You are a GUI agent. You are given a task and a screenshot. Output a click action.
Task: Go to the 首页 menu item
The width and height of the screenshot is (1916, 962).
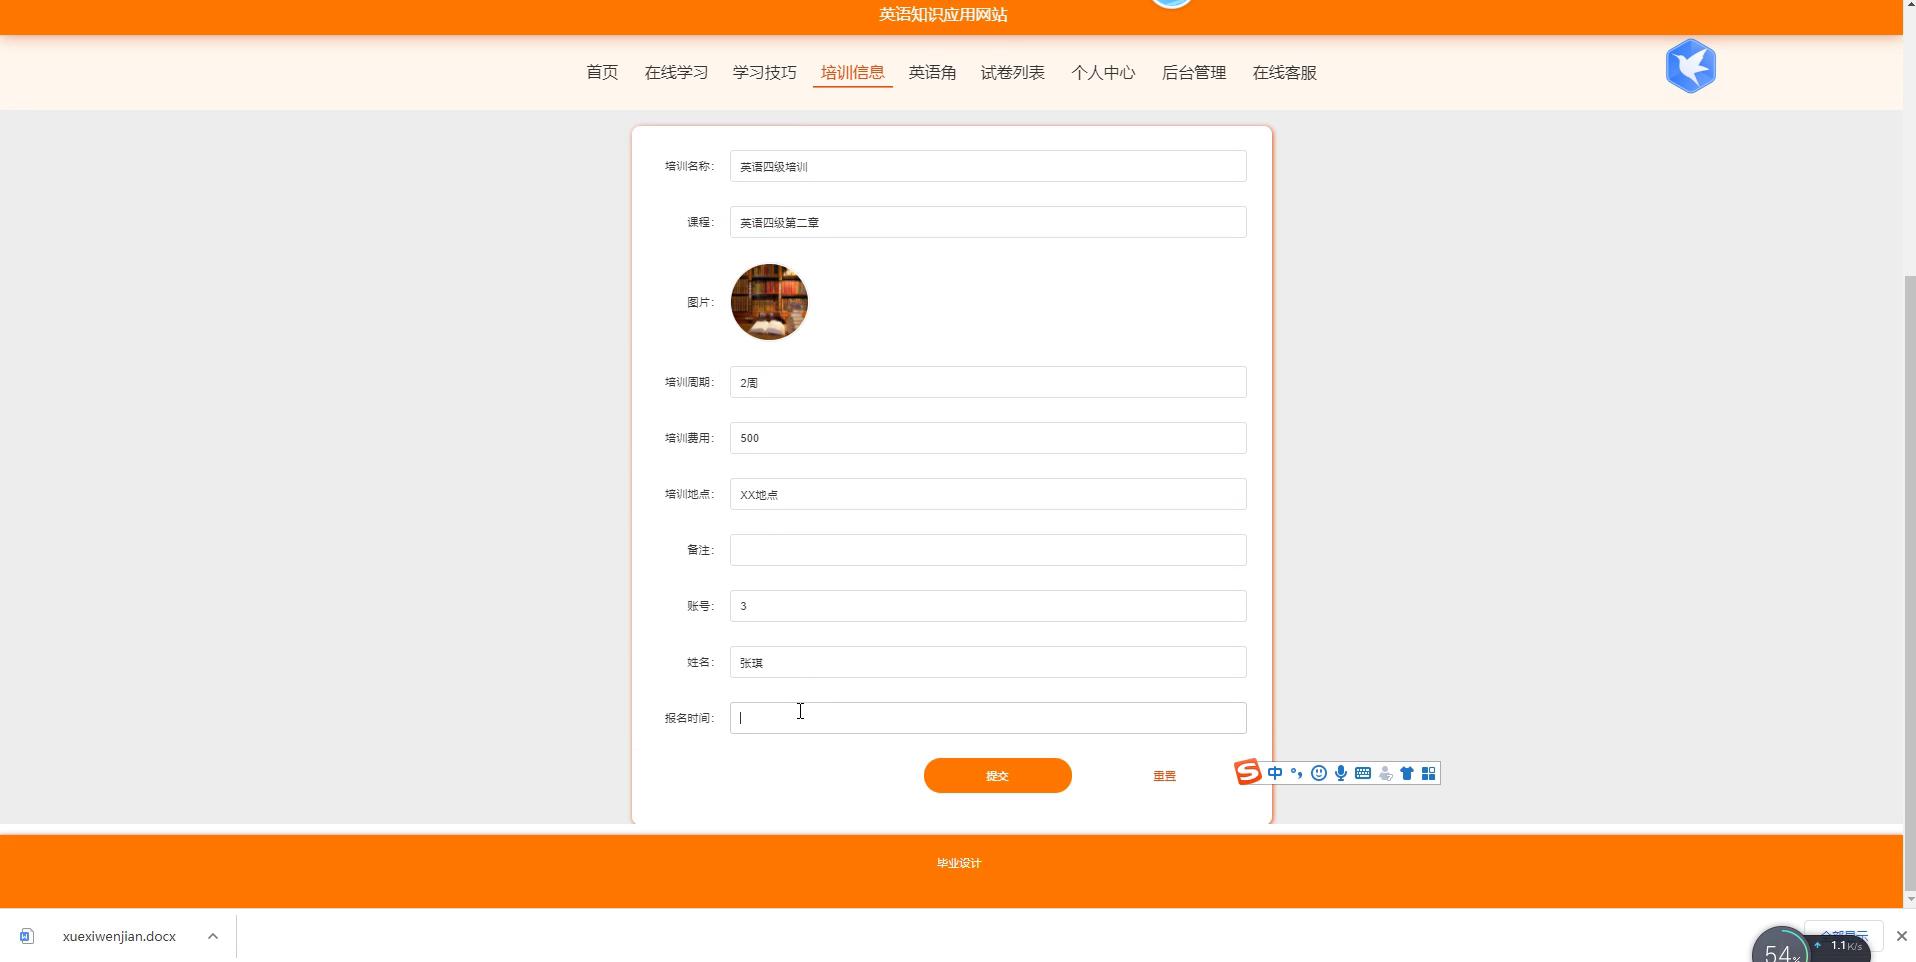[602, 72]
